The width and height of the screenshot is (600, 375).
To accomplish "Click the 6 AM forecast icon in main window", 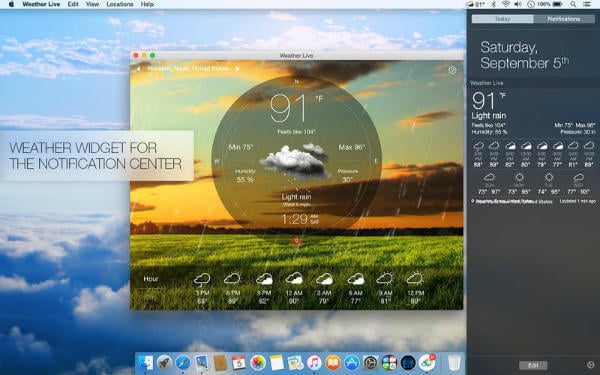I will [x=355, y=279].
